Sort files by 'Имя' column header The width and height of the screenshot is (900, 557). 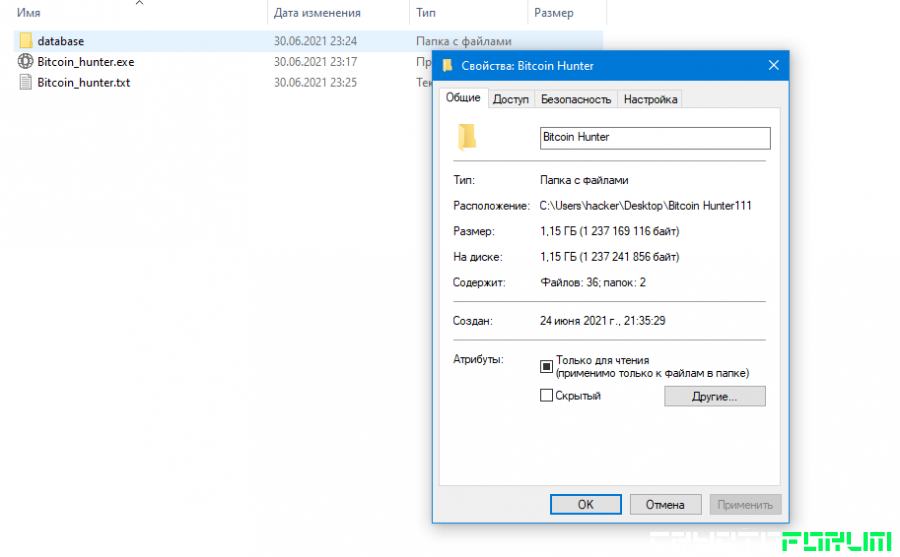pyautogui.click(x=29, y=13)
